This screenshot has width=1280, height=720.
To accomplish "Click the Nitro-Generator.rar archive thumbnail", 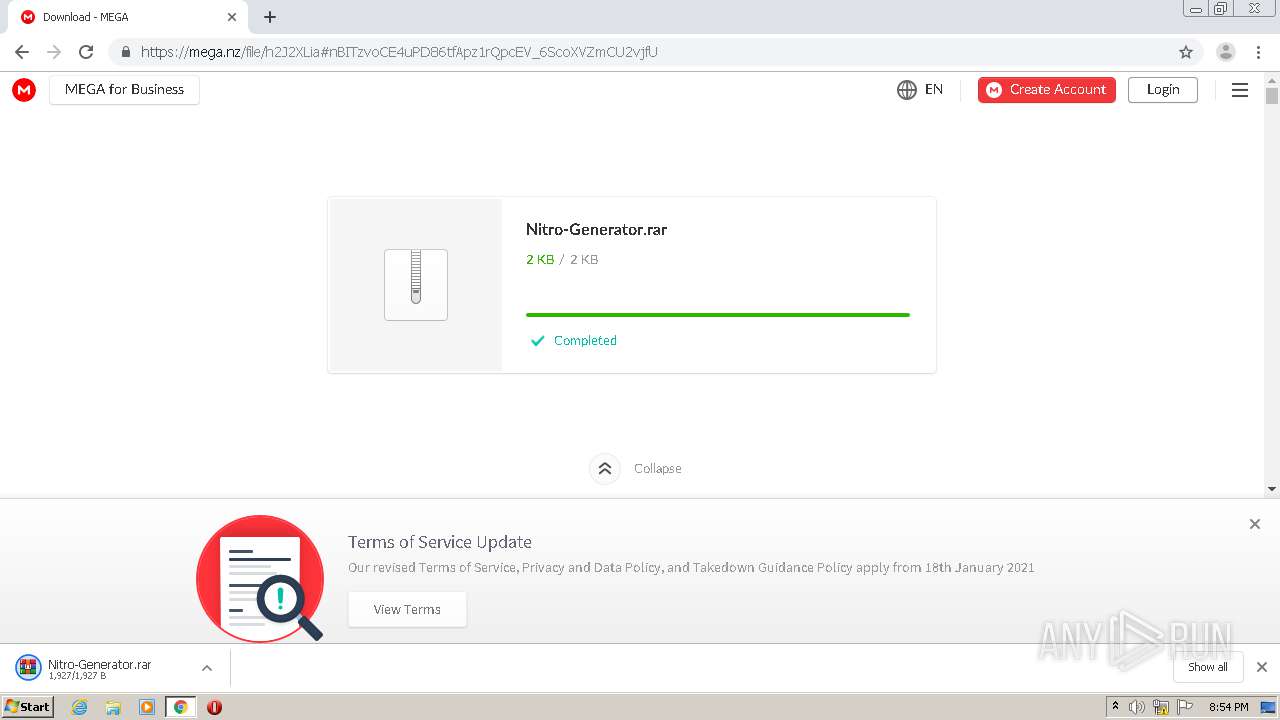I will click(416, 285).
